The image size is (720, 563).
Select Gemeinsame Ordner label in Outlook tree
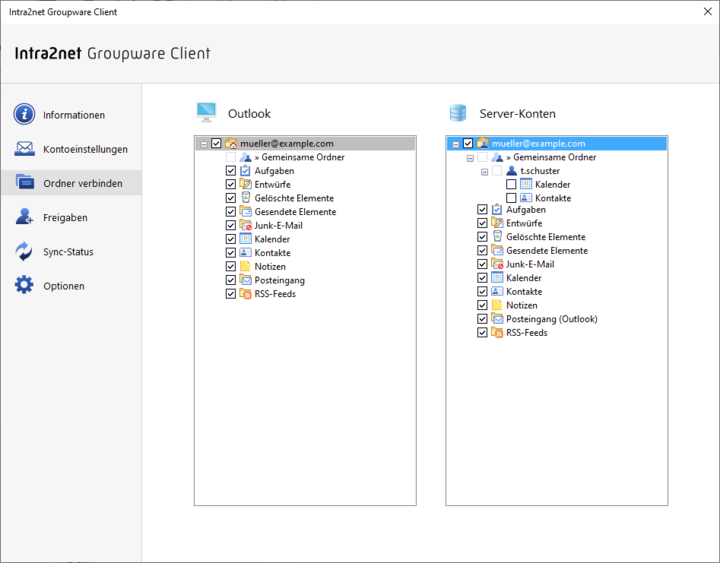[299, 157]
